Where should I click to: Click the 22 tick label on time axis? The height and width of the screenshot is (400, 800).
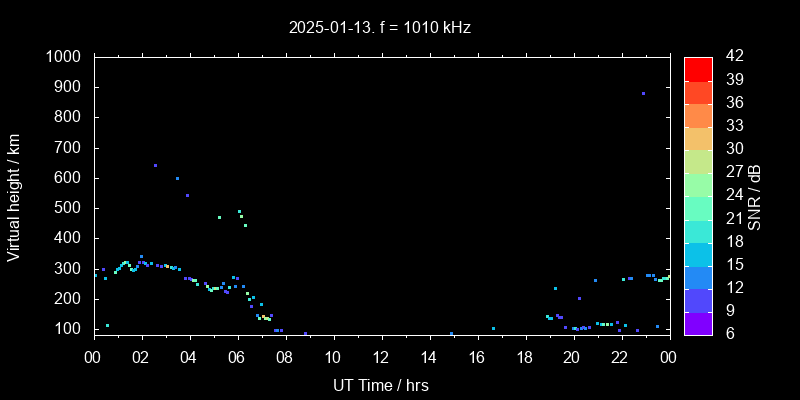click(620, 356)
